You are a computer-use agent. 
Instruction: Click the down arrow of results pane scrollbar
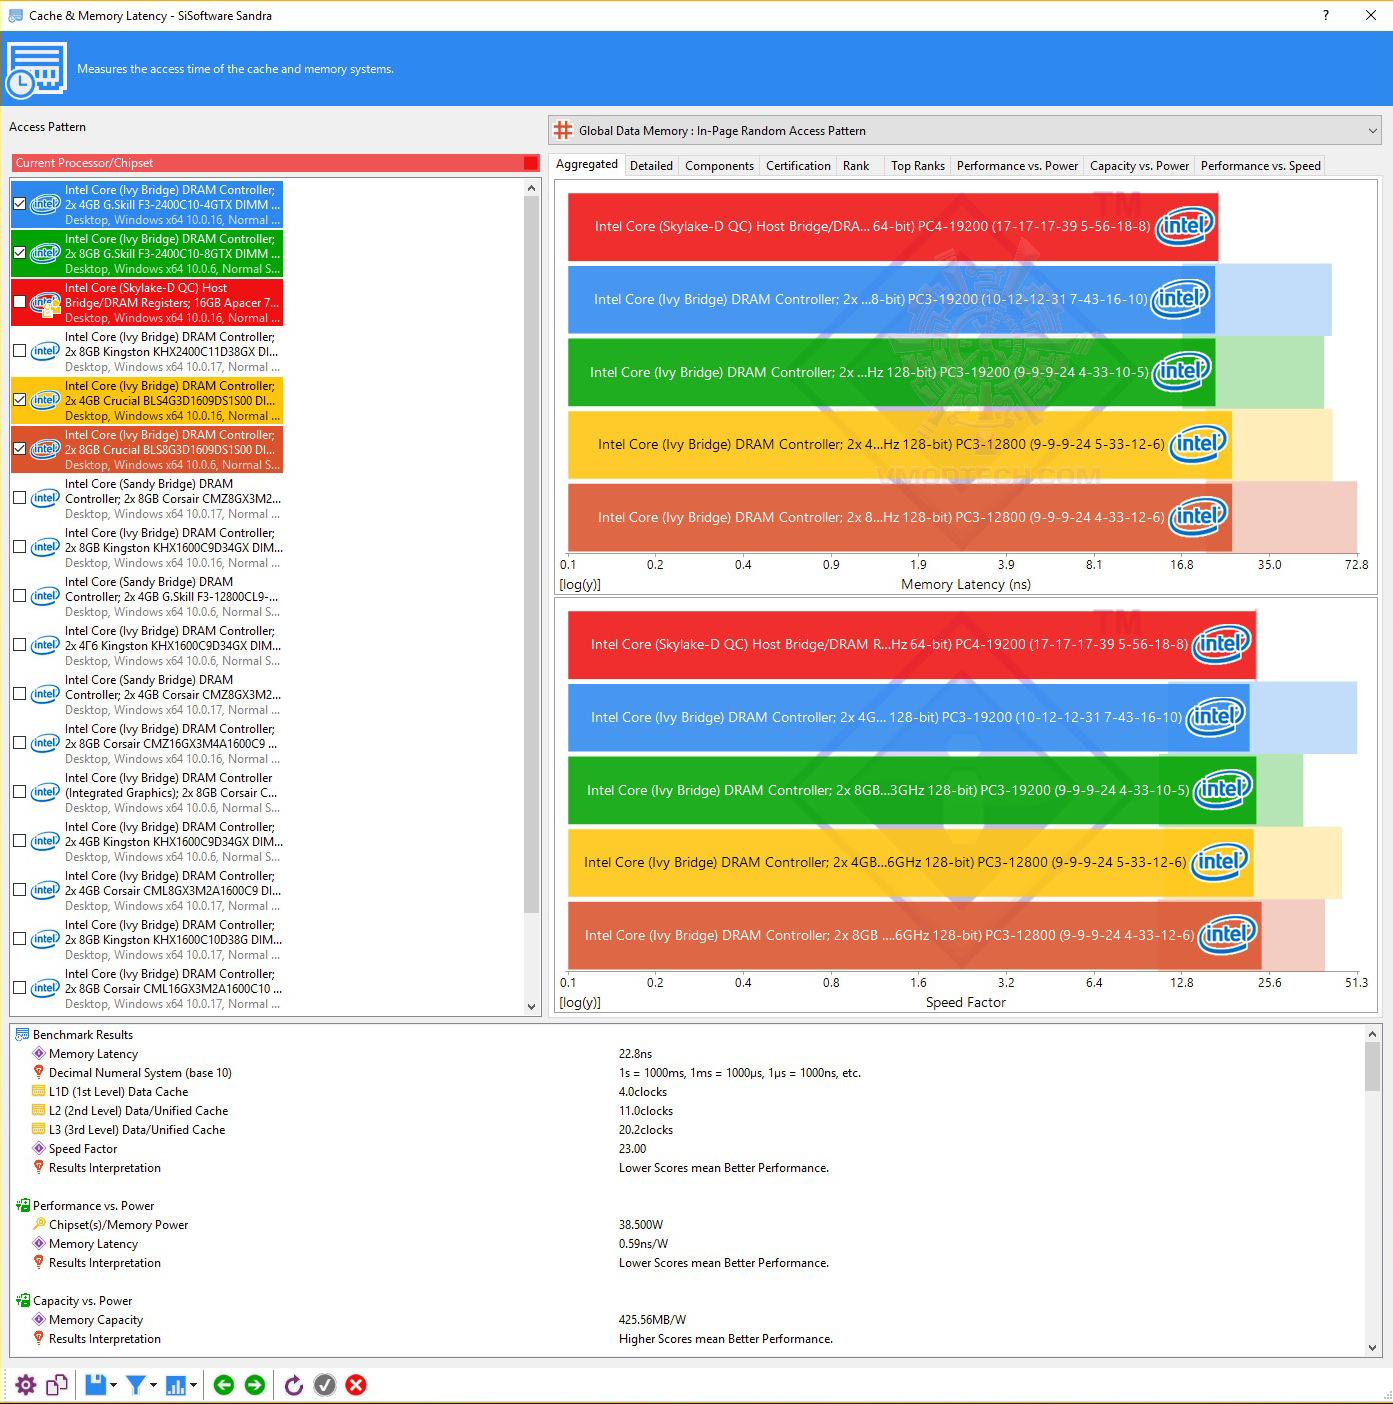tap(1372, 1348)
